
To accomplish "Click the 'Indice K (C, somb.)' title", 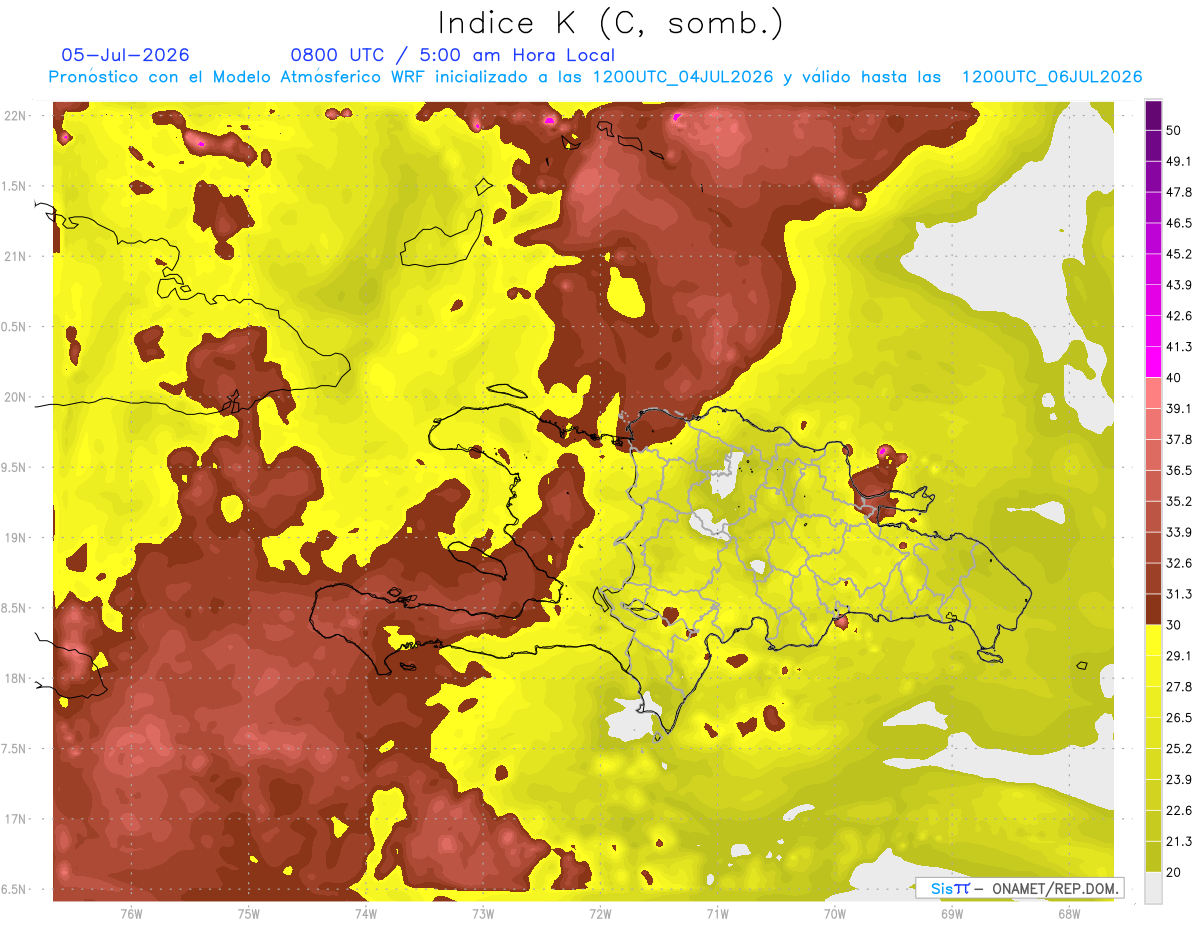I will 610,23.
